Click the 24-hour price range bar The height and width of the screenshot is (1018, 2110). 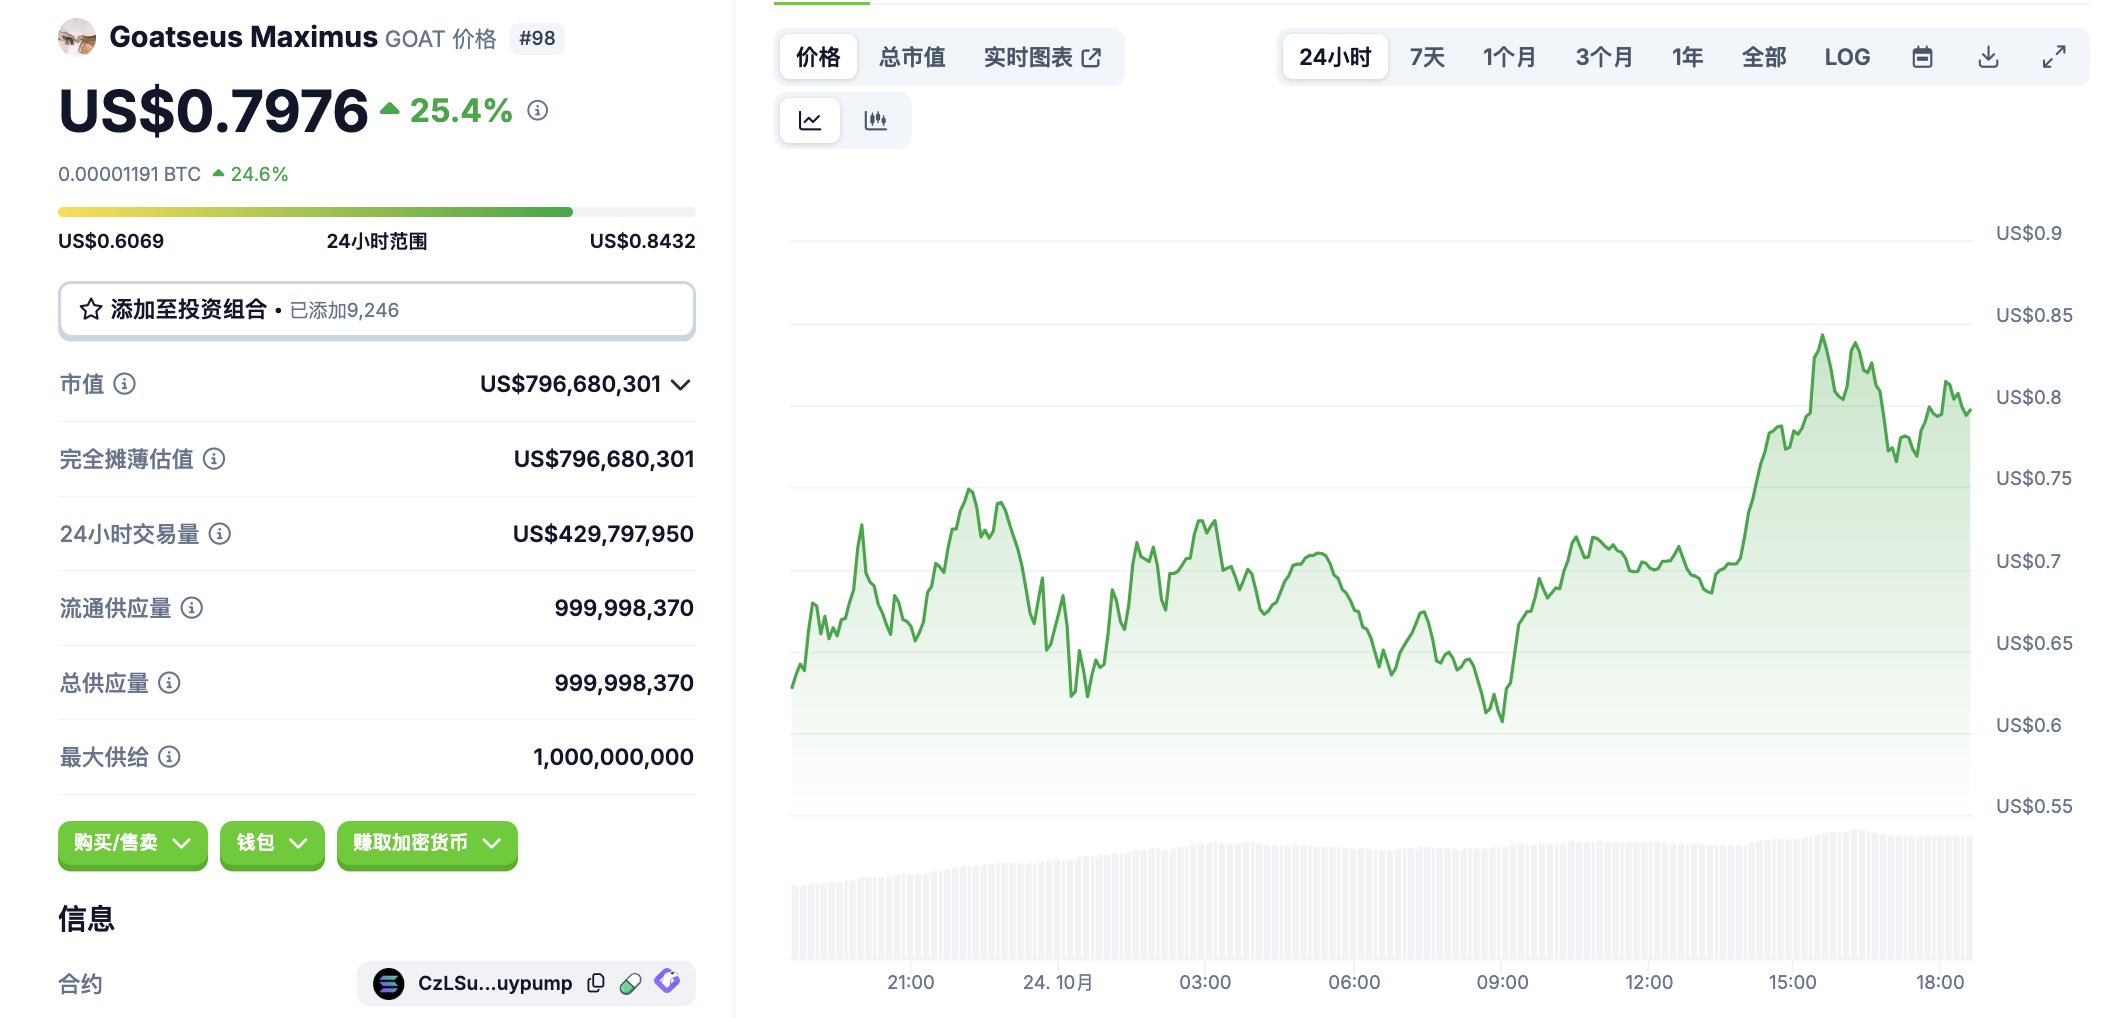pos(376,212)
